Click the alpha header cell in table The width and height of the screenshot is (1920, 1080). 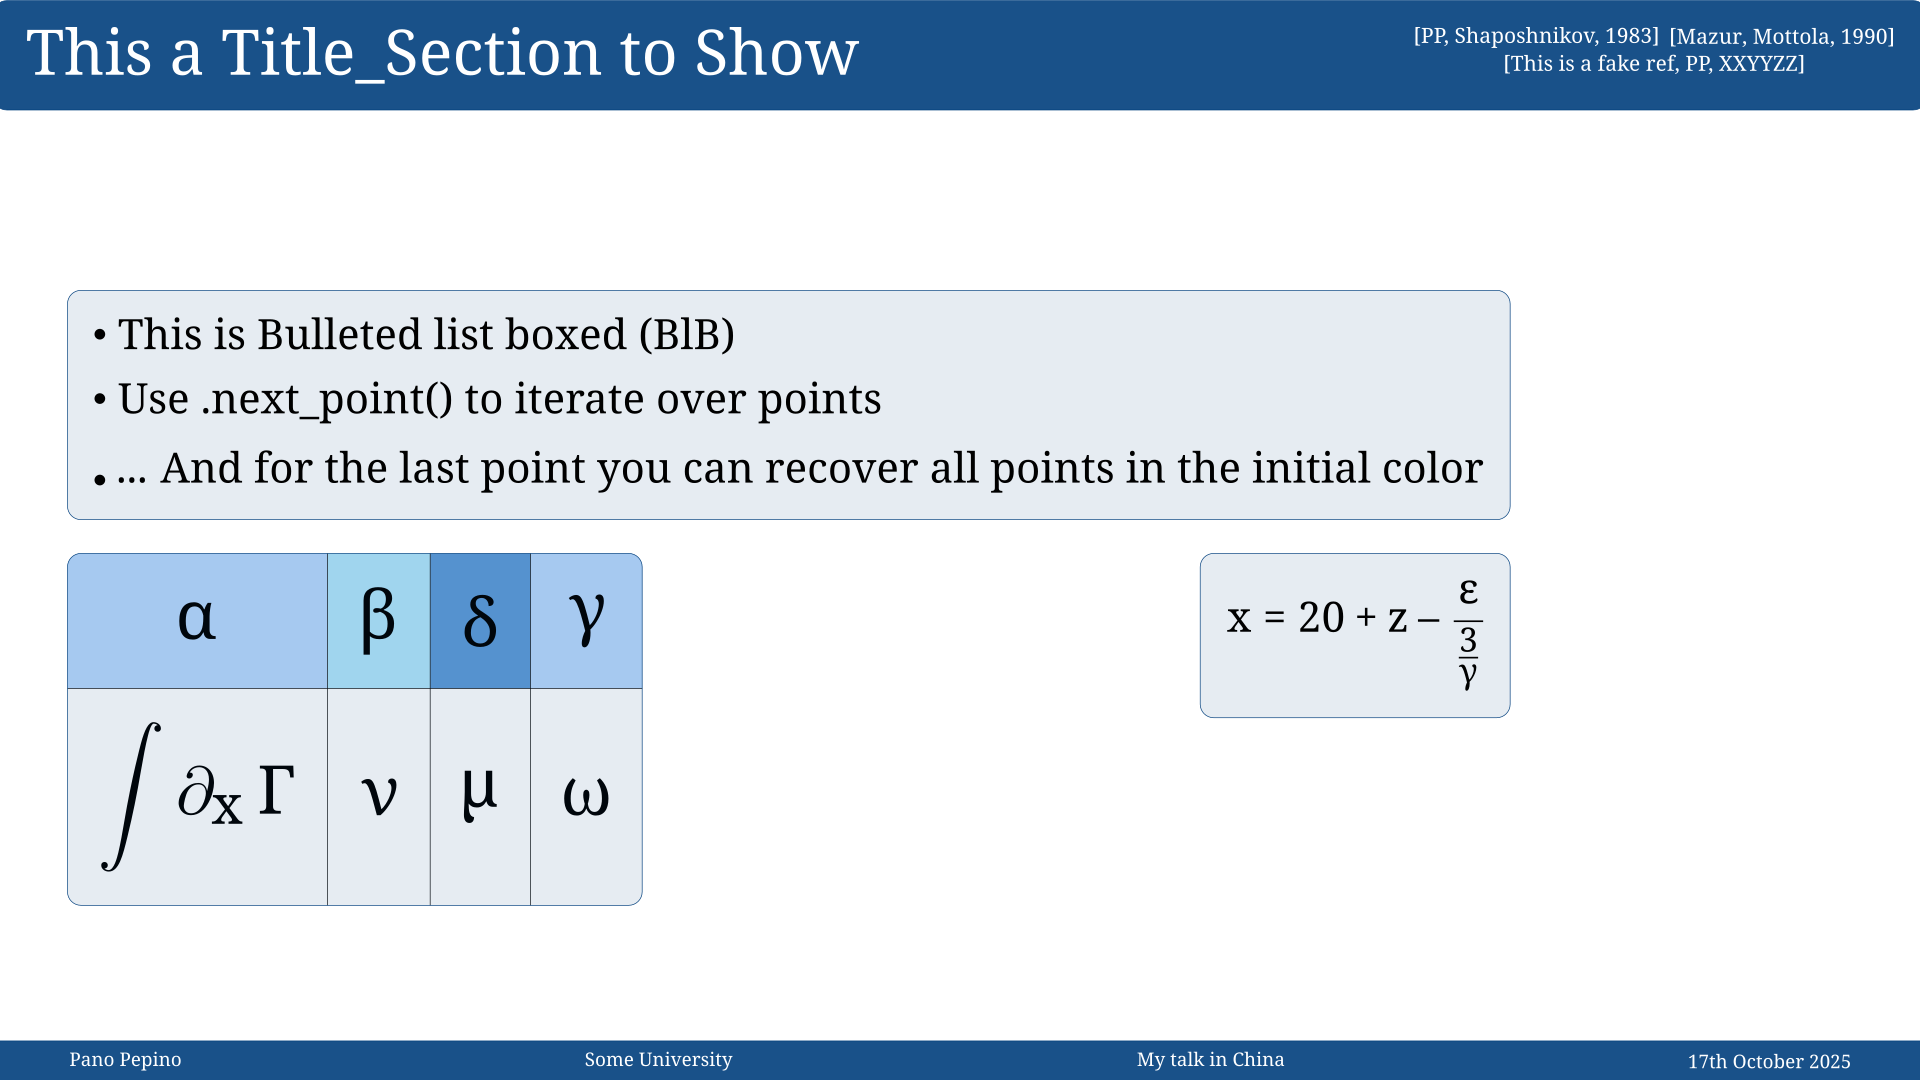coord(197,620)
